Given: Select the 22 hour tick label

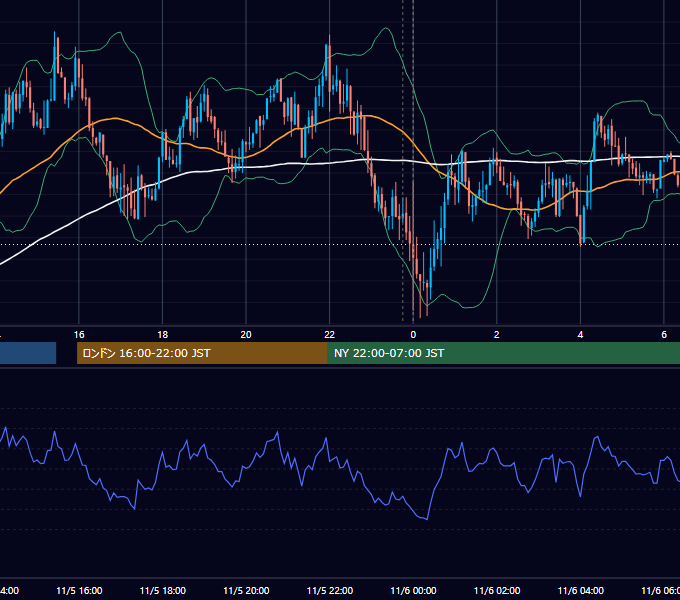Looking at the screenshot, I should coord(330,334).
